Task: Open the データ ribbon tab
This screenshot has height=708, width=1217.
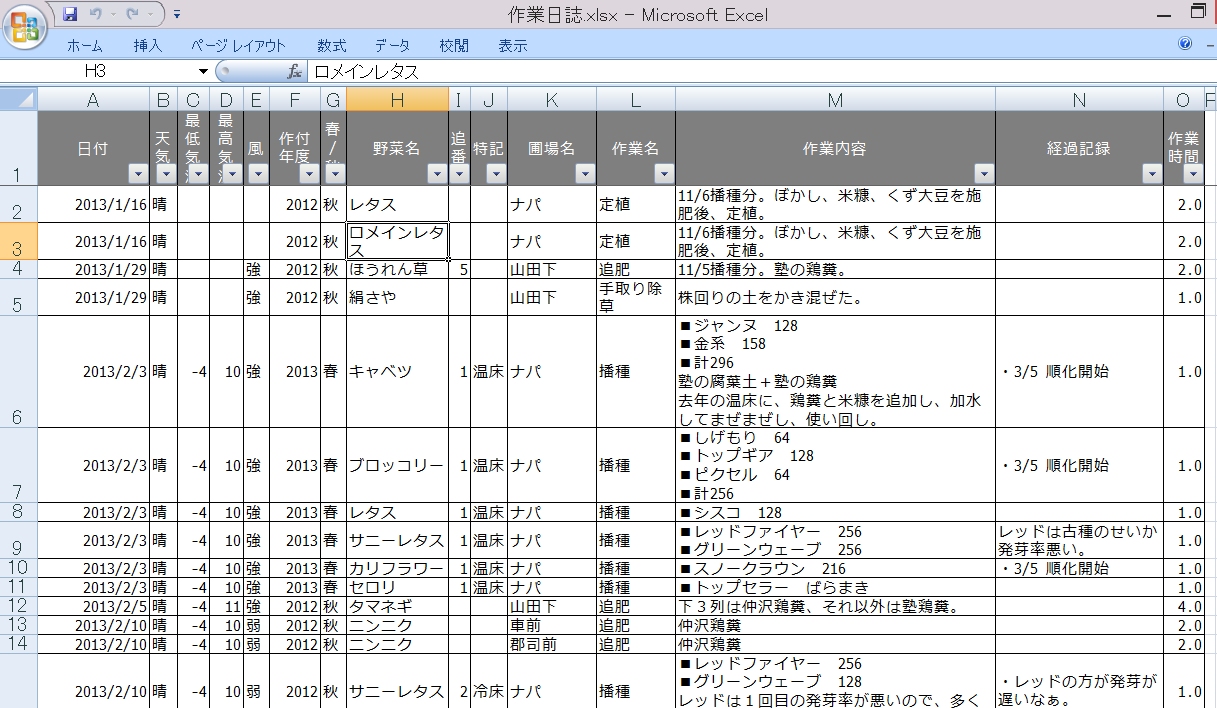Action: 393,45
